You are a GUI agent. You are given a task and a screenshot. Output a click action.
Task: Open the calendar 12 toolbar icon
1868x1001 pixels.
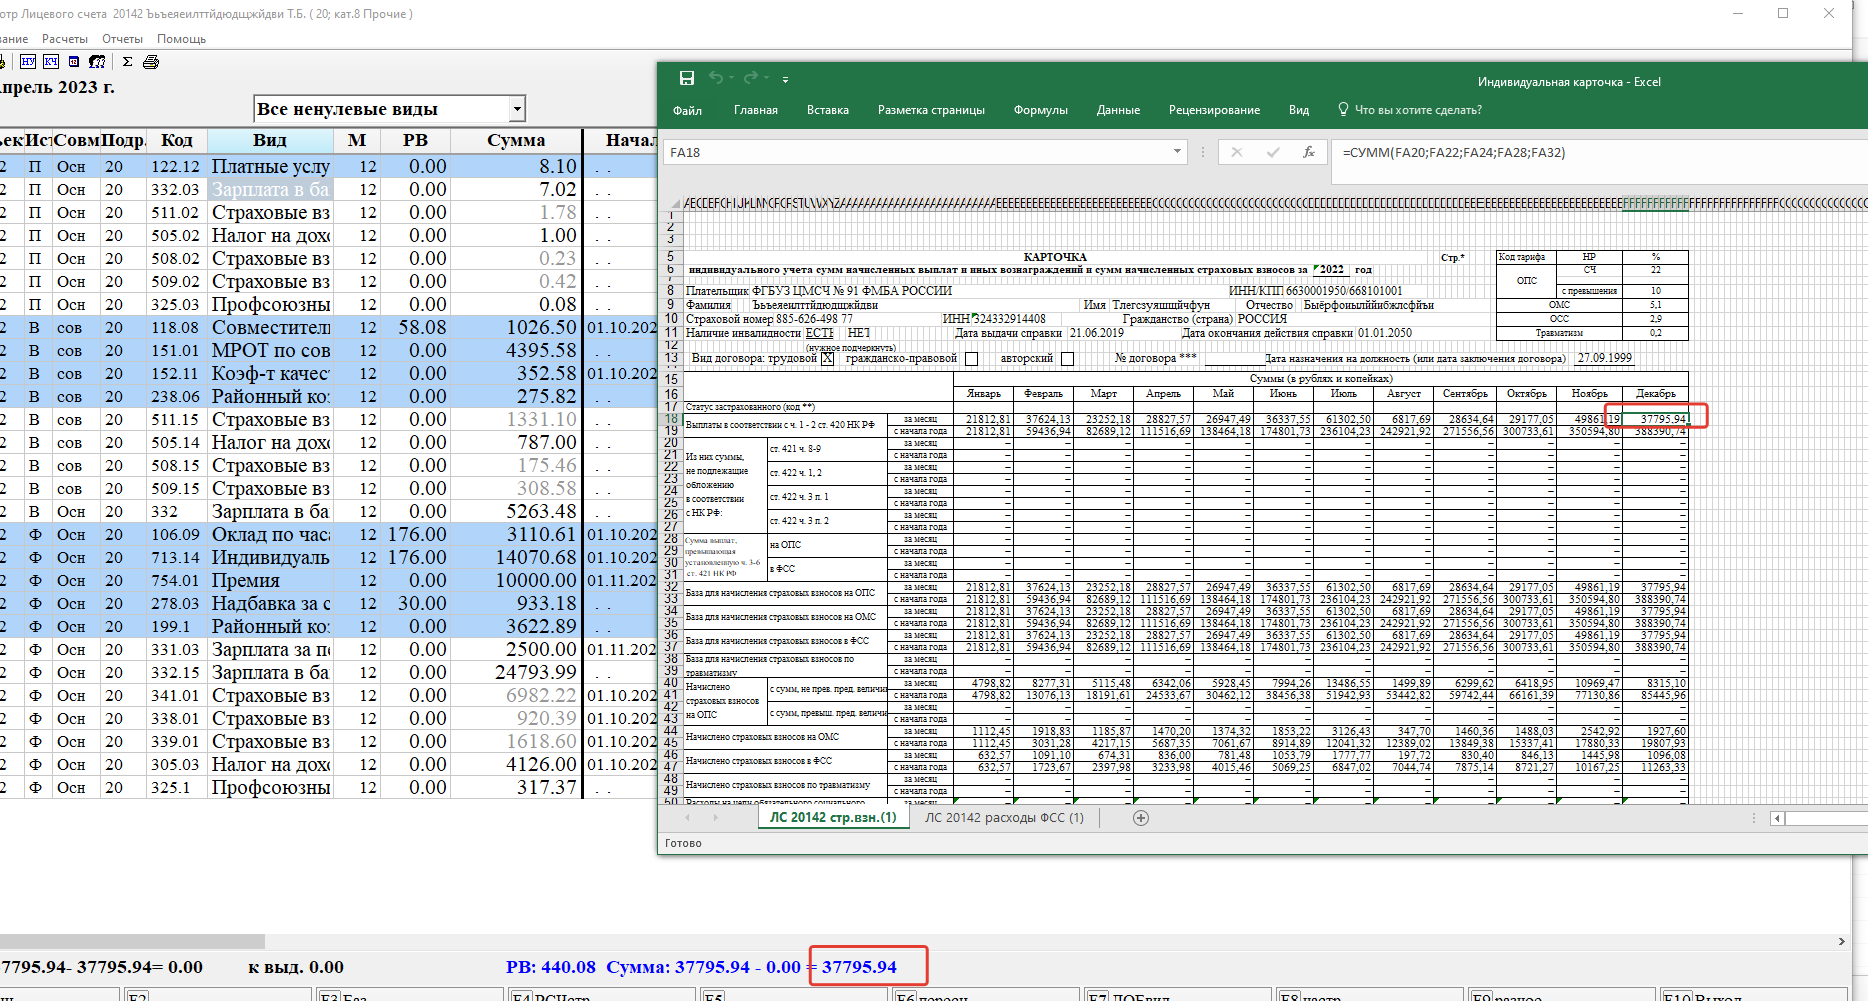(74, 62)
